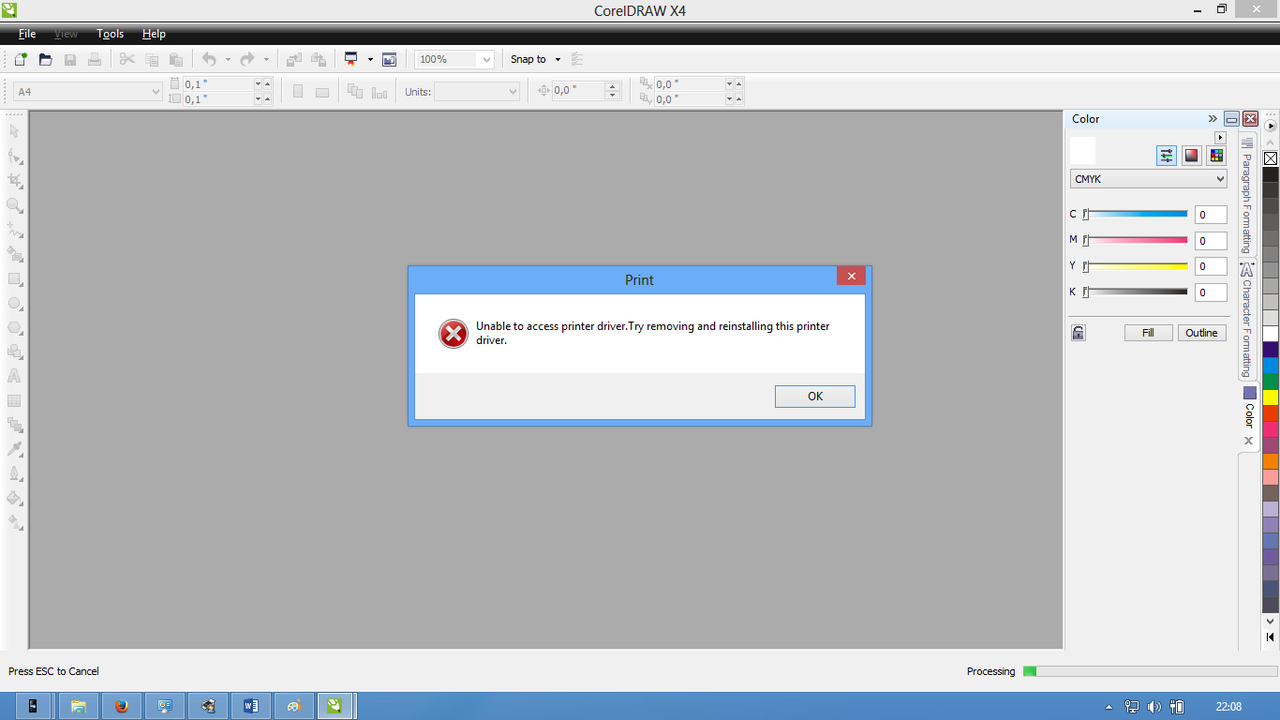The image size is (1280, 720).
Task: Open a file with the folder icon
Action: [45, 60]
